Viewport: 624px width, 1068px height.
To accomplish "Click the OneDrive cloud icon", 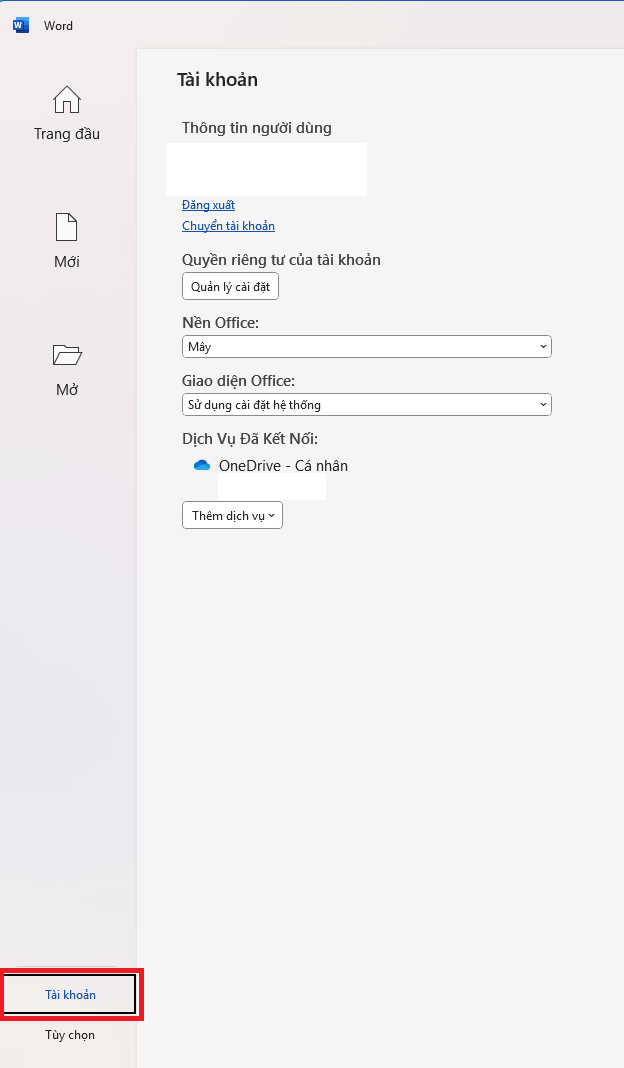I will coord(202,466).
